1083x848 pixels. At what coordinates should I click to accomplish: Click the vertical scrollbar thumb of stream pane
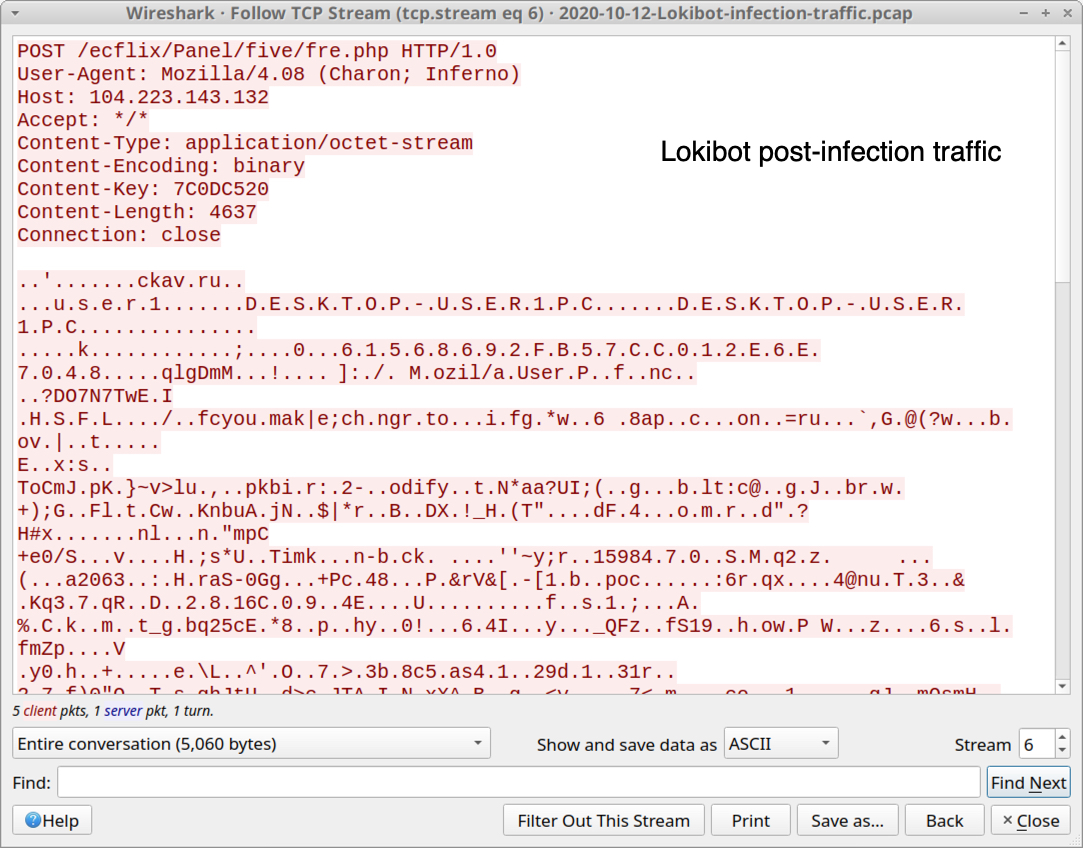[1062, 166]
